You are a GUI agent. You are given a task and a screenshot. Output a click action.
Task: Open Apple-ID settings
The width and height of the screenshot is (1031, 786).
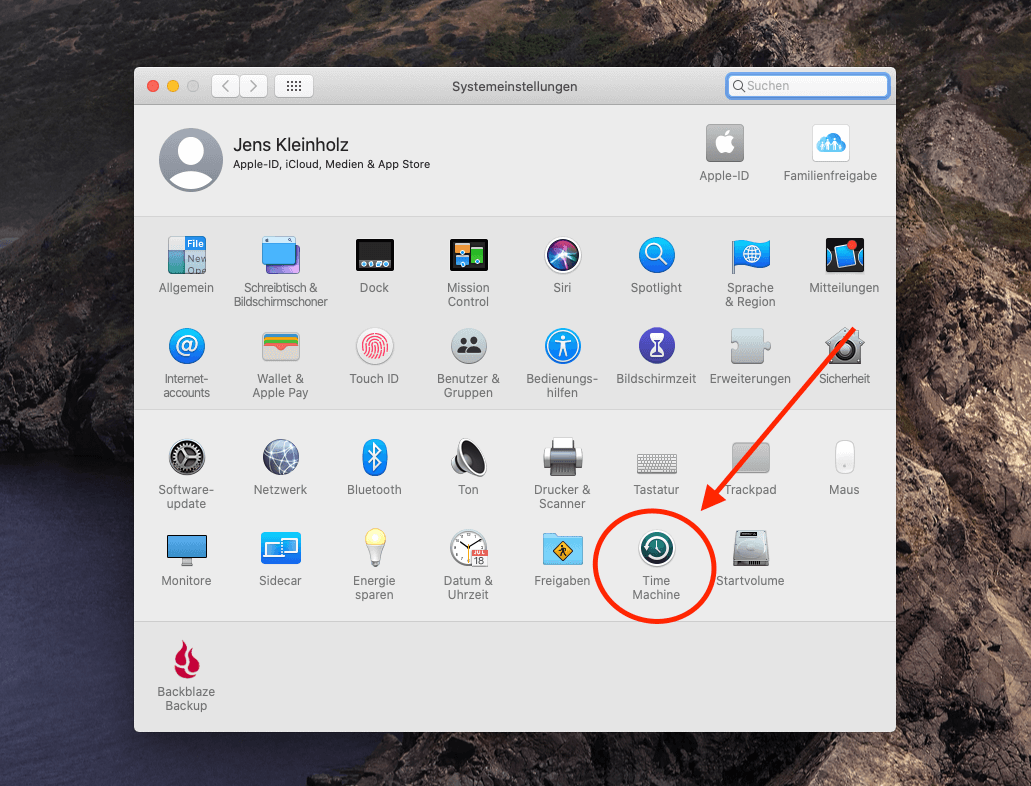tap(724, 144)
